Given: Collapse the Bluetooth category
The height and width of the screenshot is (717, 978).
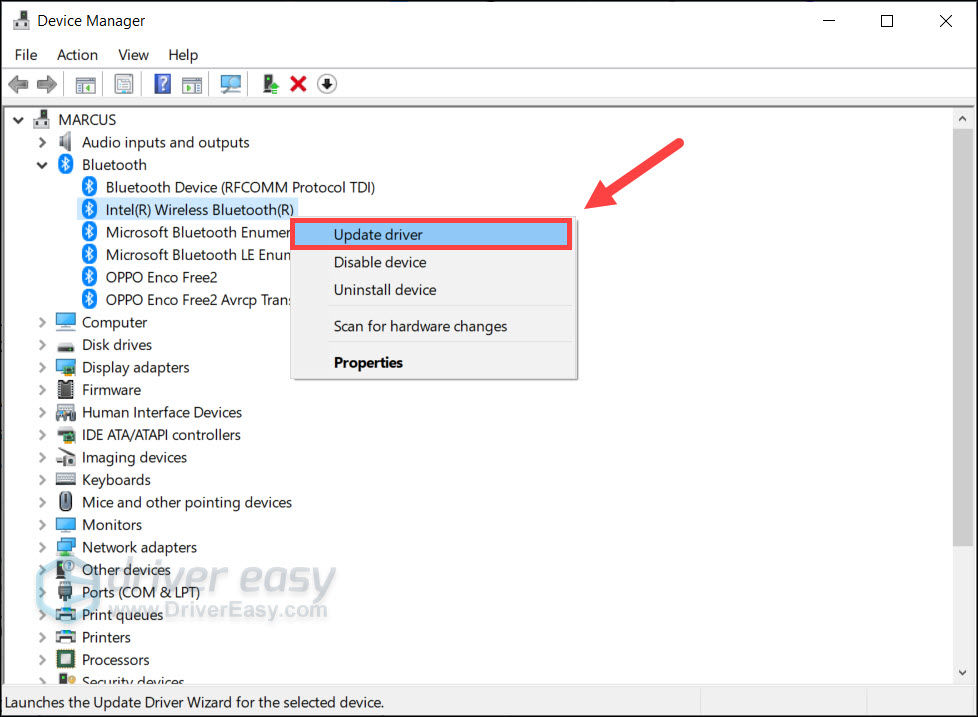Looking at the screenshot, I should (42, 165).
